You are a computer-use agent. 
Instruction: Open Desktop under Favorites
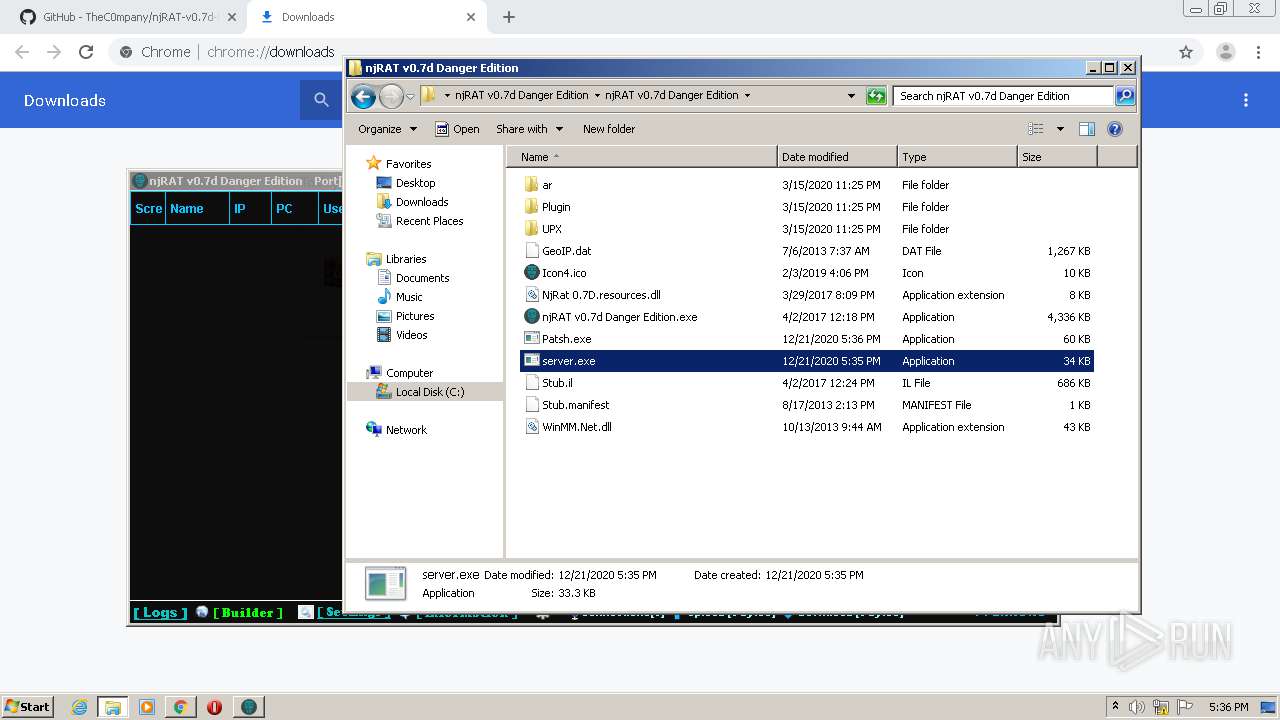coord(415,183)
